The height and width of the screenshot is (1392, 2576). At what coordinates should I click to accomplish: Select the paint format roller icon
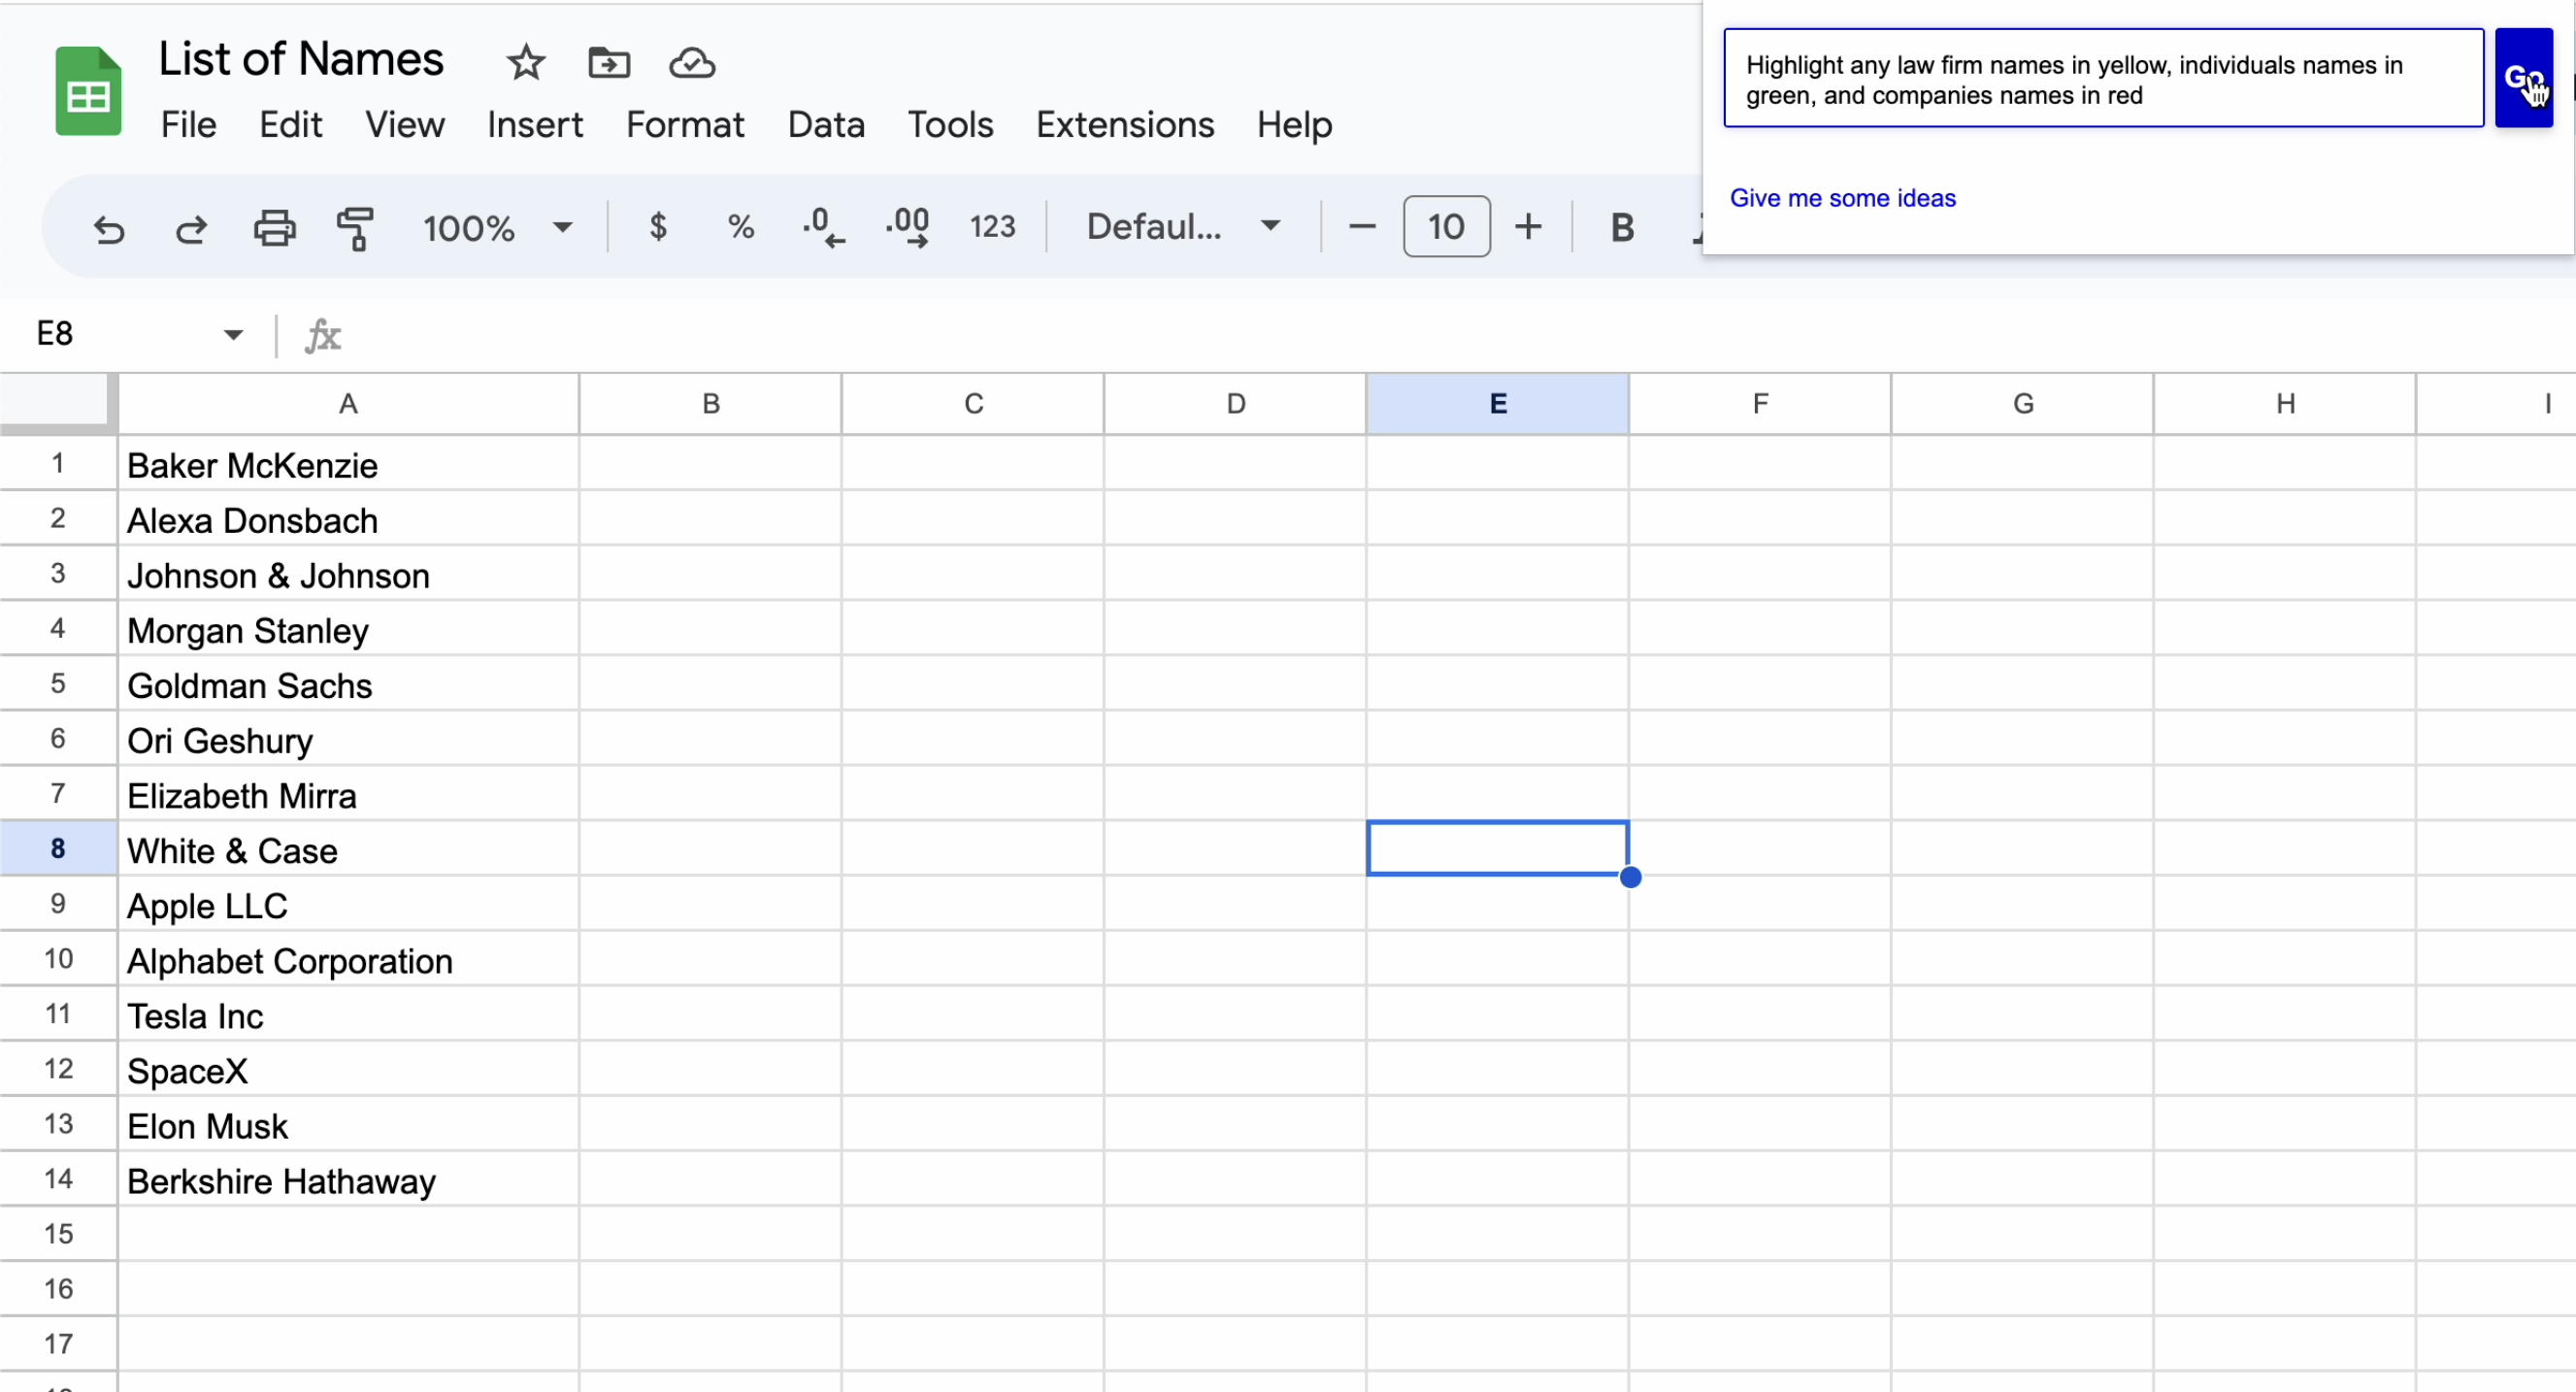coord(355,228)
